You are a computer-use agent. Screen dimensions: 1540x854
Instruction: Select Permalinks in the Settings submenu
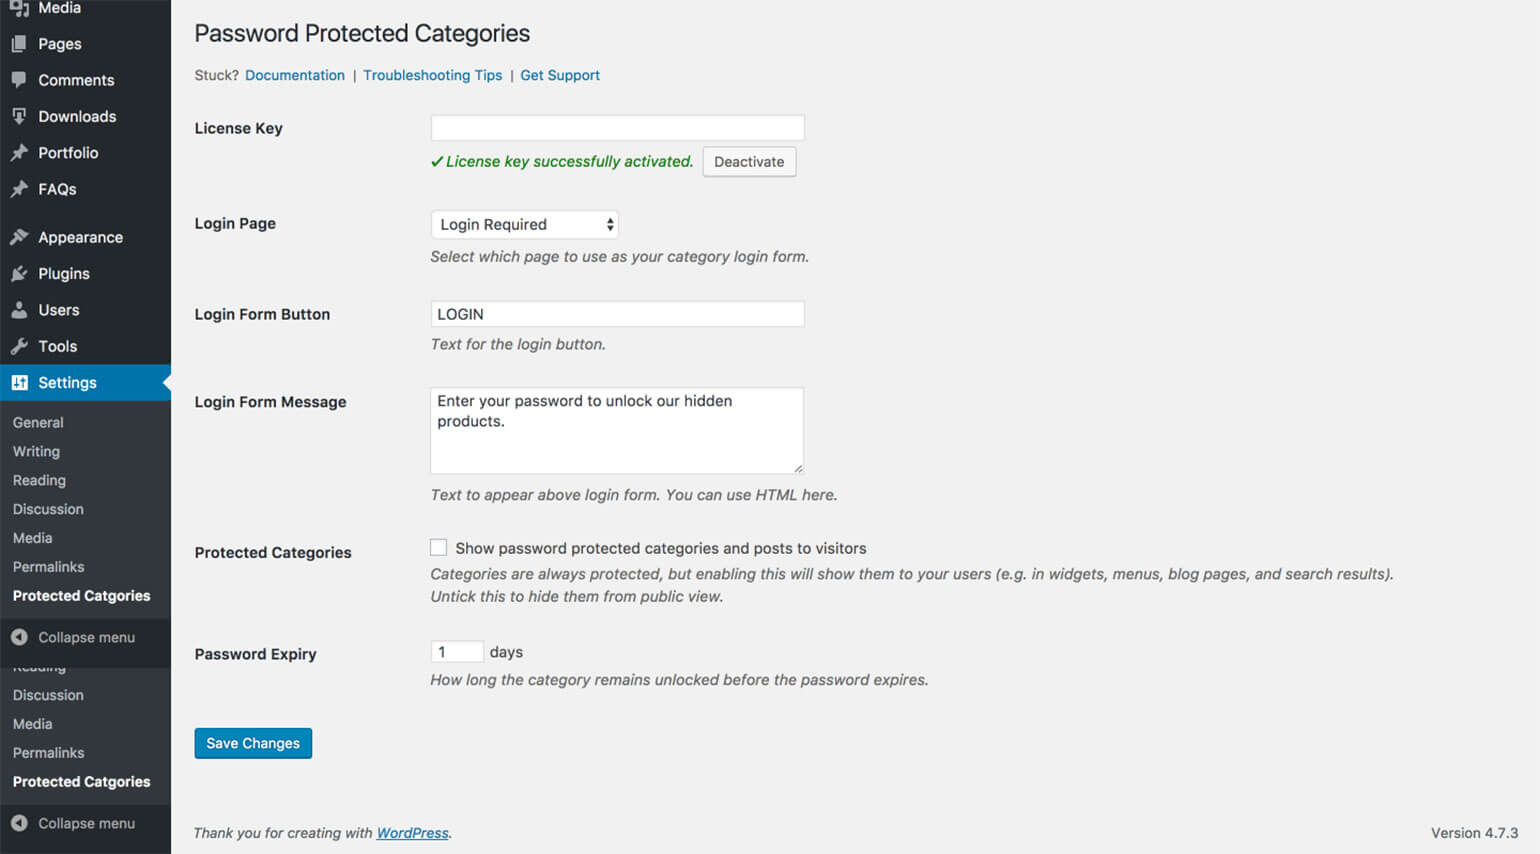(47, 567)
